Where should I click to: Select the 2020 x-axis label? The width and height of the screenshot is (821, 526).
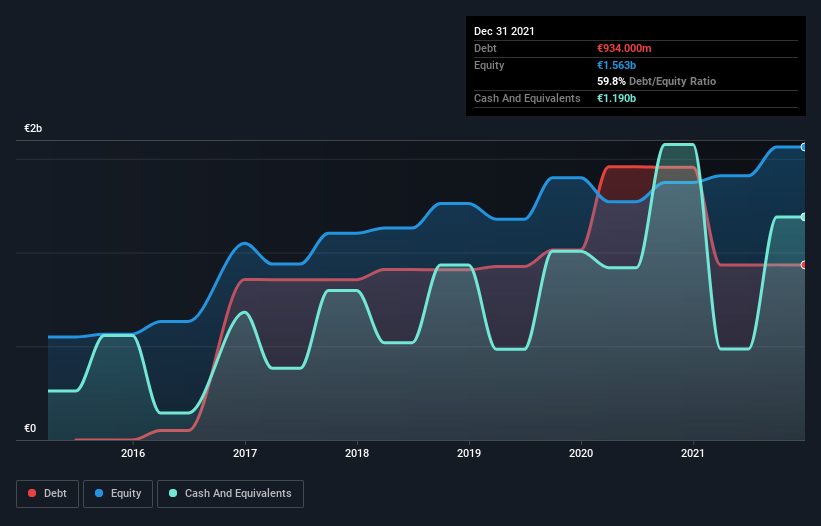click(581, 453)
